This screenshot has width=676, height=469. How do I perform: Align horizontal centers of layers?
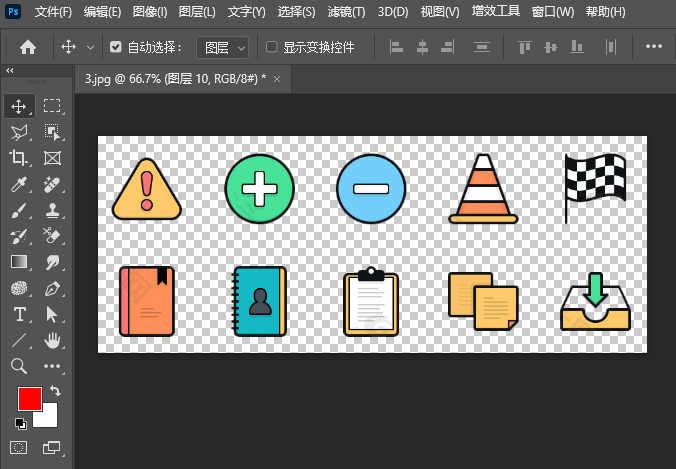(422, 47)
